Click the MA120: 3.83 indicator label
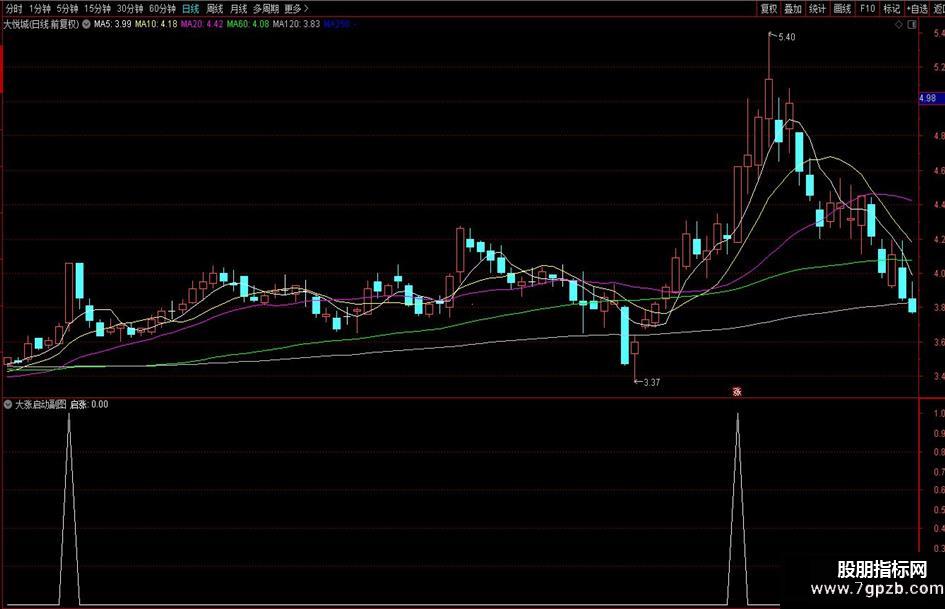This screenshot has height=609, width=945. tap(297, 24)
